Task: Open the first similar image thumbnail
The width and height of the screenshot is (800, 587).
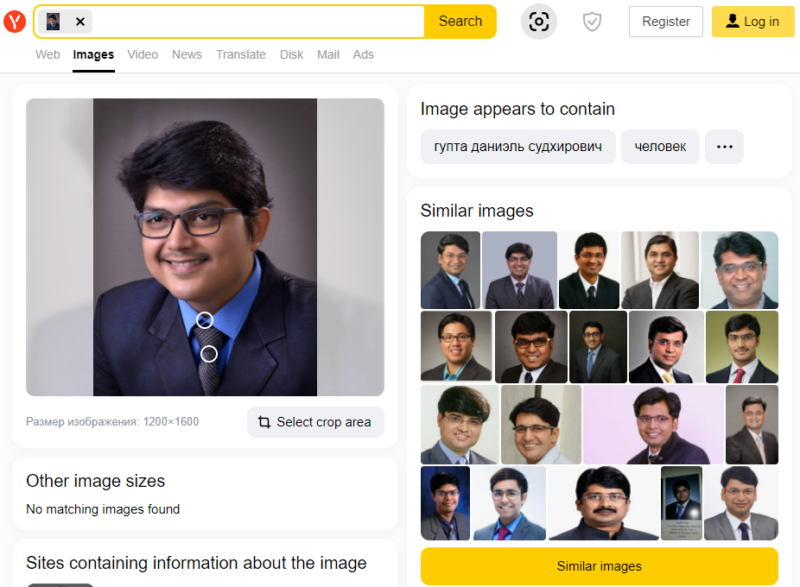Action: point(450,270)
